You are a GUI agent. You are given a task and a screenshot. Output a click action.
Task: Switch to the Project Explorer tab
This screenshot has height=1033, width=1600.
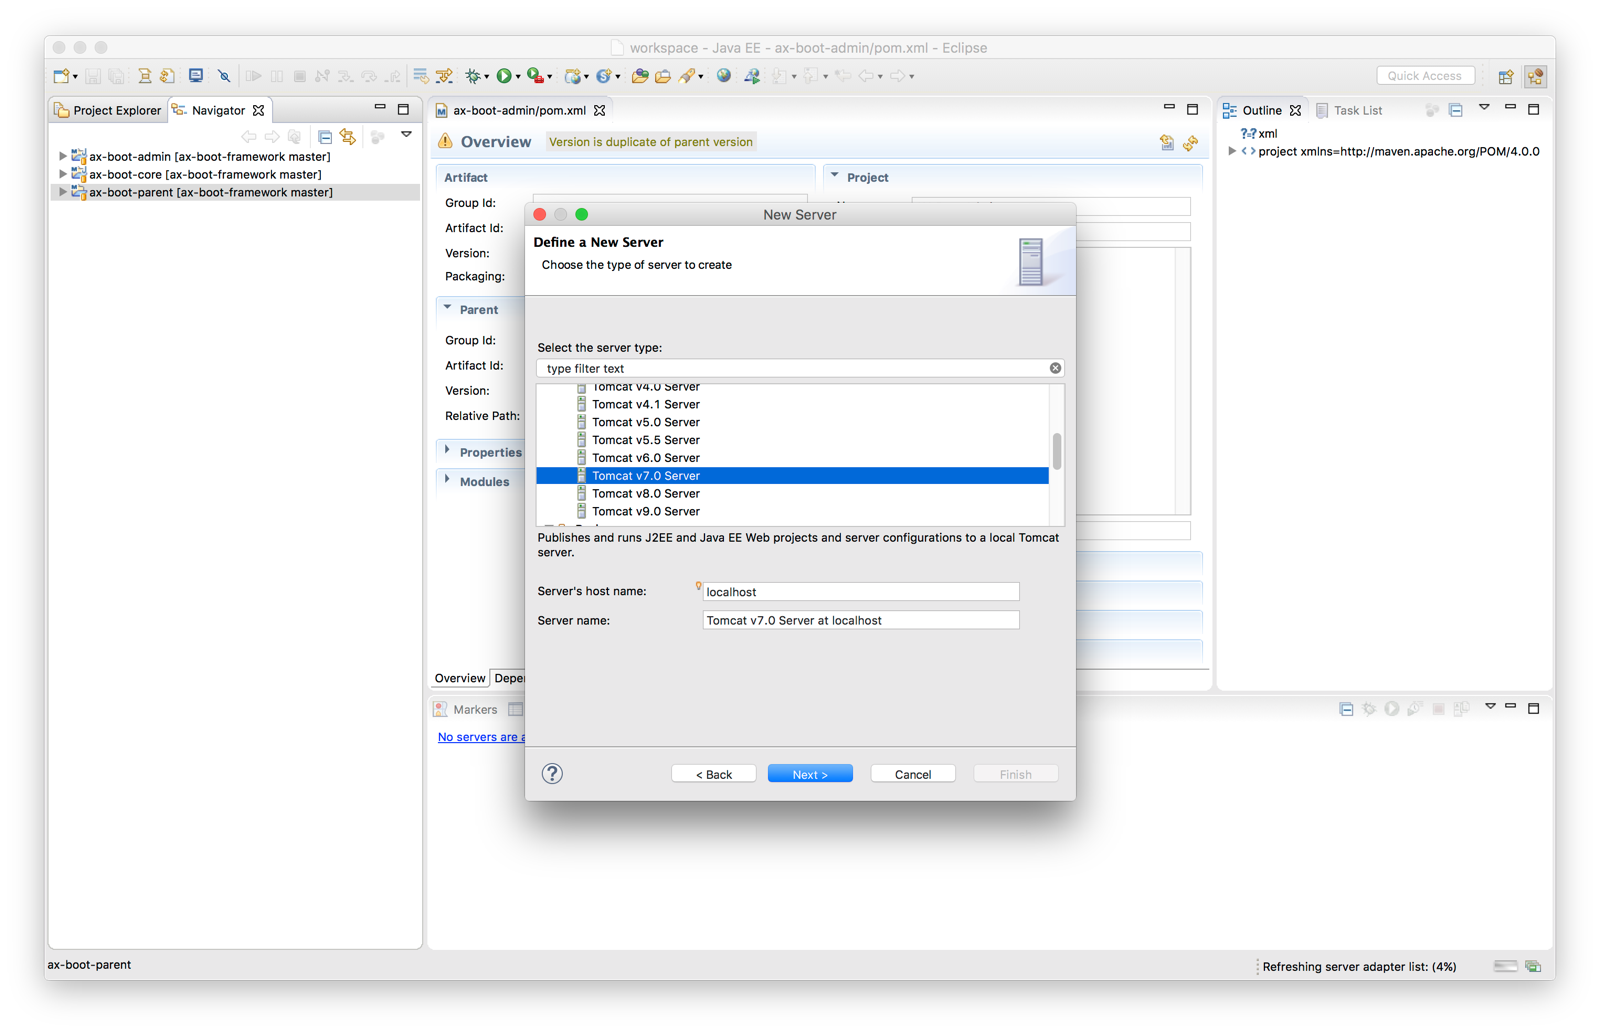[x=108, y=110]
